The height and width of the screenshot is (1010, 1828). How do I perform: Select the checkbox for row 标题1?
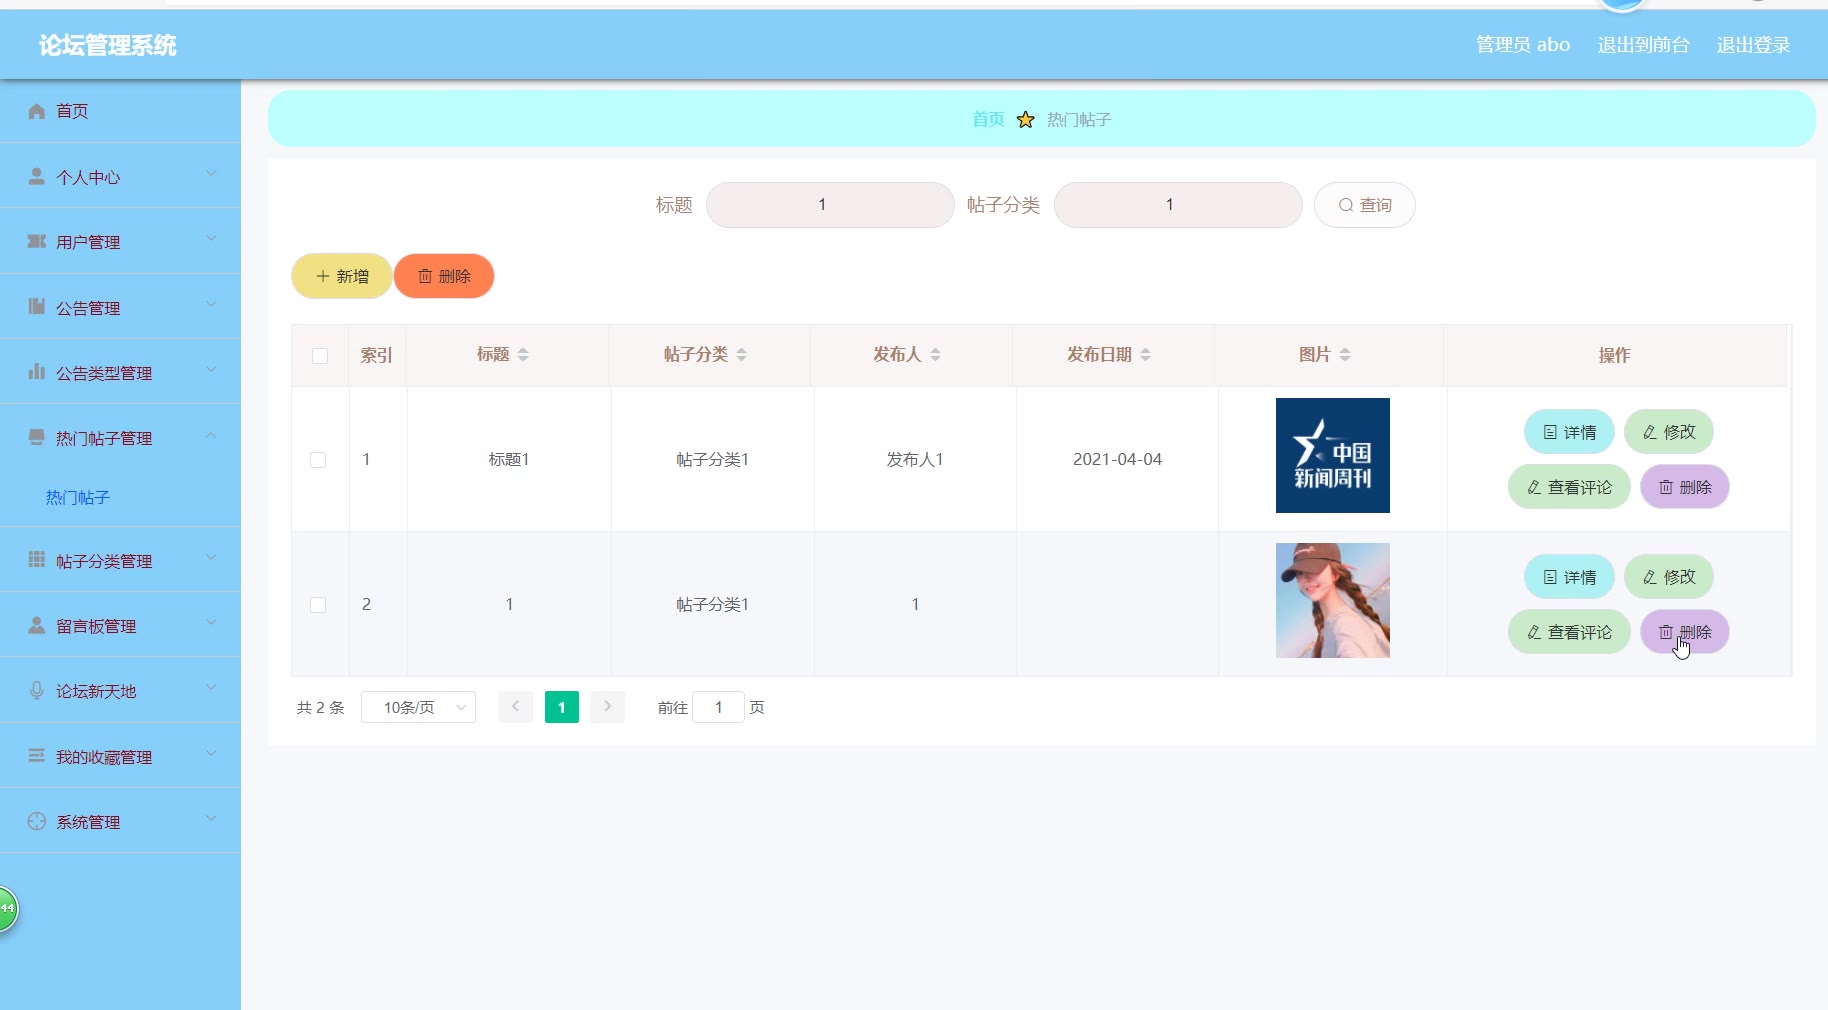tap(318, 460)
